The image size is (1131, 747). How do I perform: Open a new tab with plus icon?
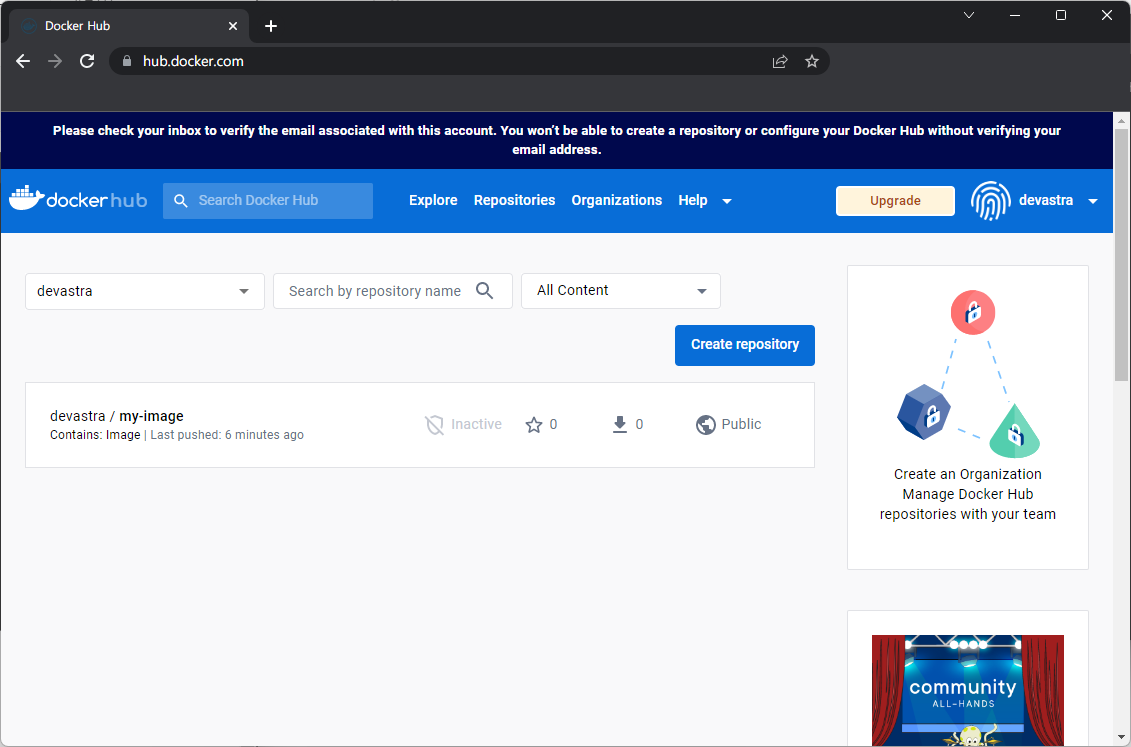coord(270,26)
